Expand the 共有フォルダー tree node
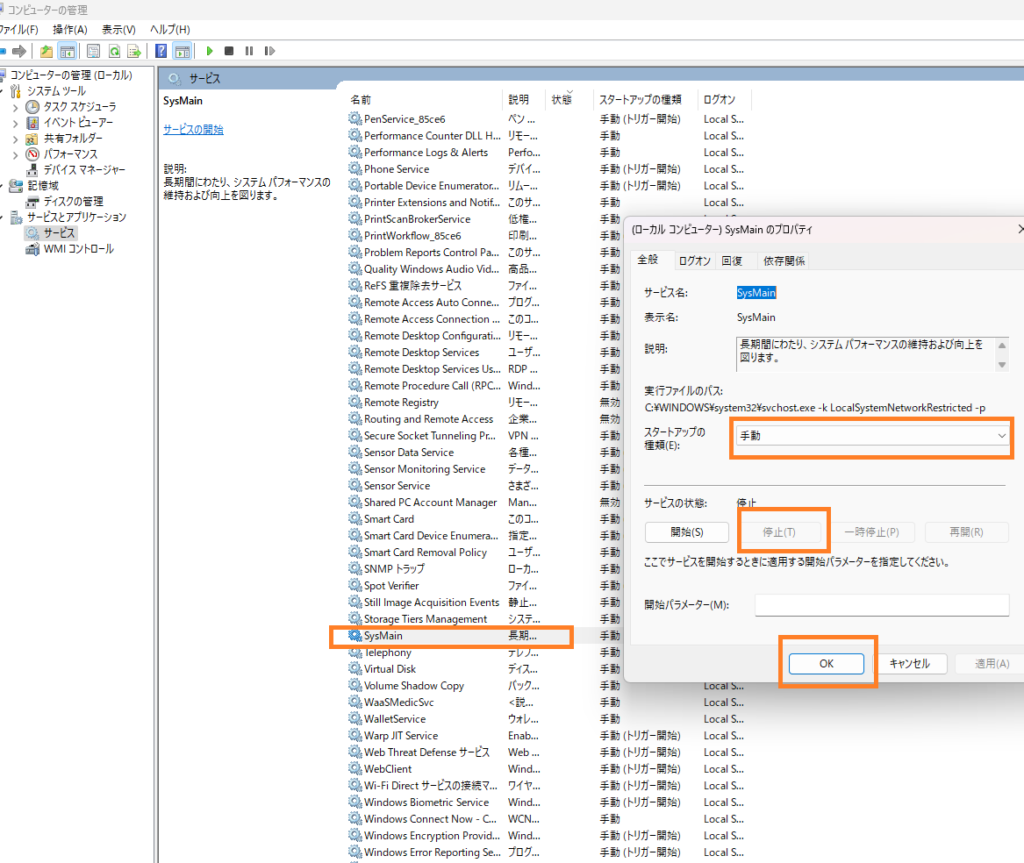The height and width of the screenshot is (863, 1024). pyautogui.click(x=15, y=139)
